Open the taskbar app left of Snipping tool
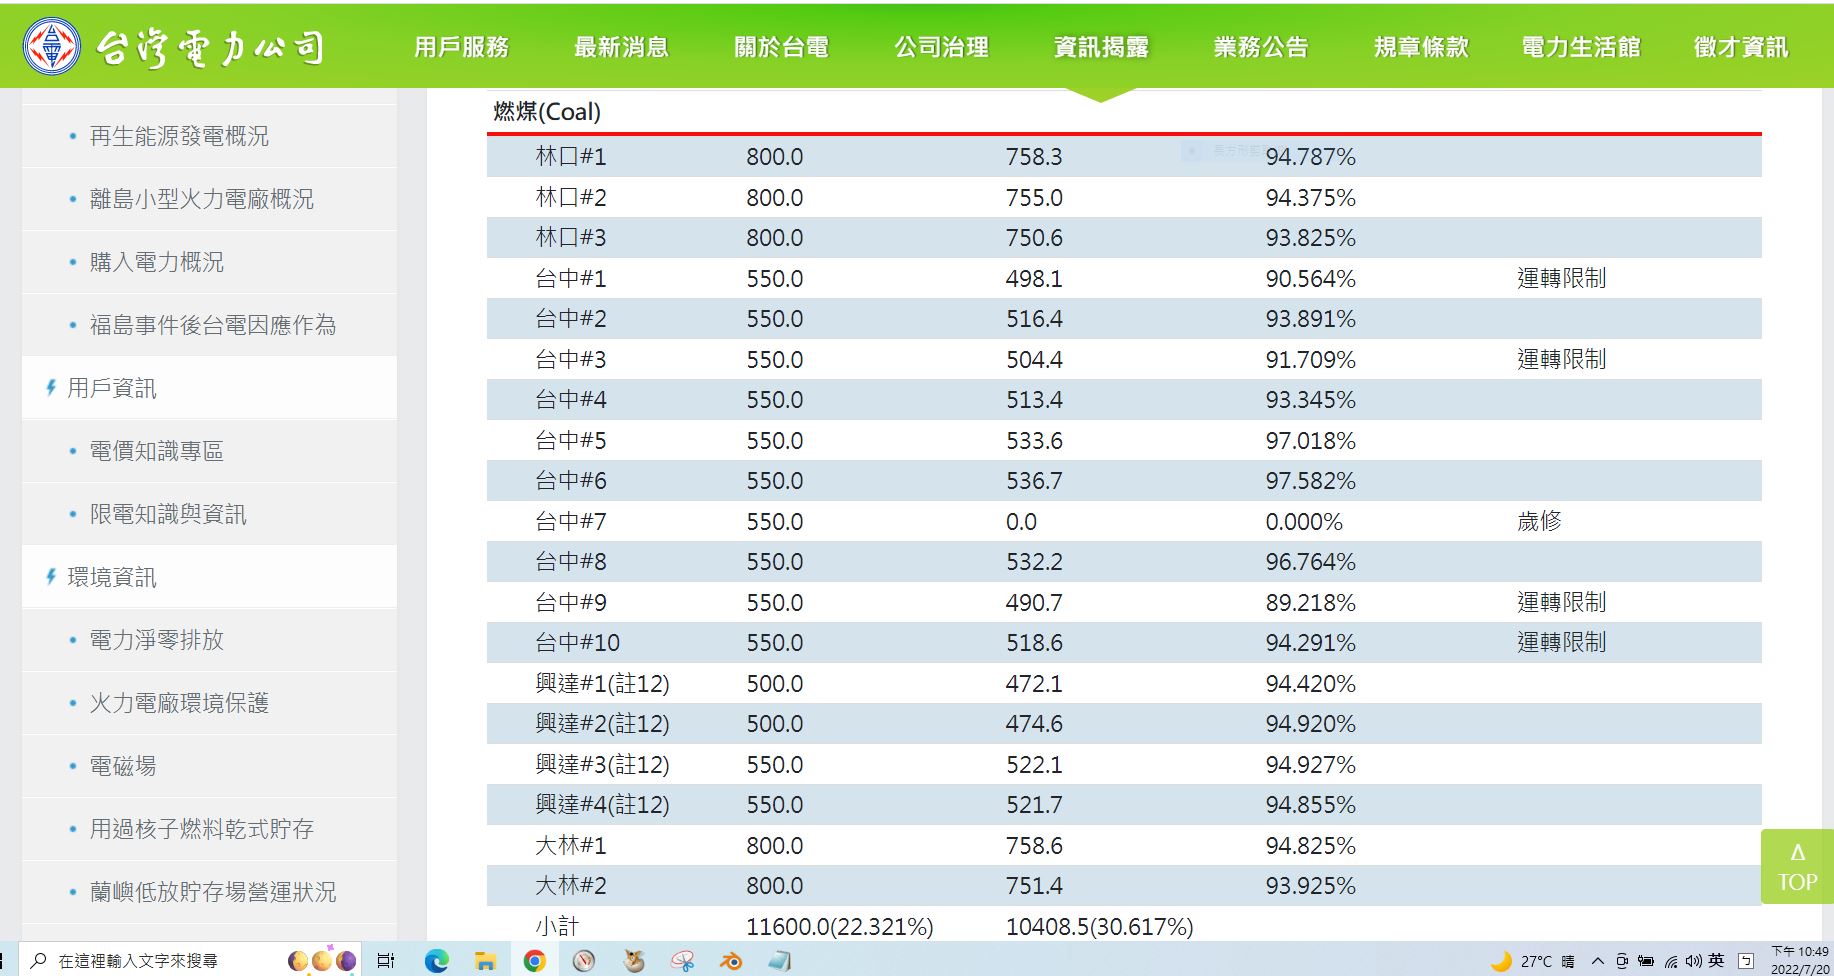Viewport: 1834px width, 976px height. coord(633,961)
